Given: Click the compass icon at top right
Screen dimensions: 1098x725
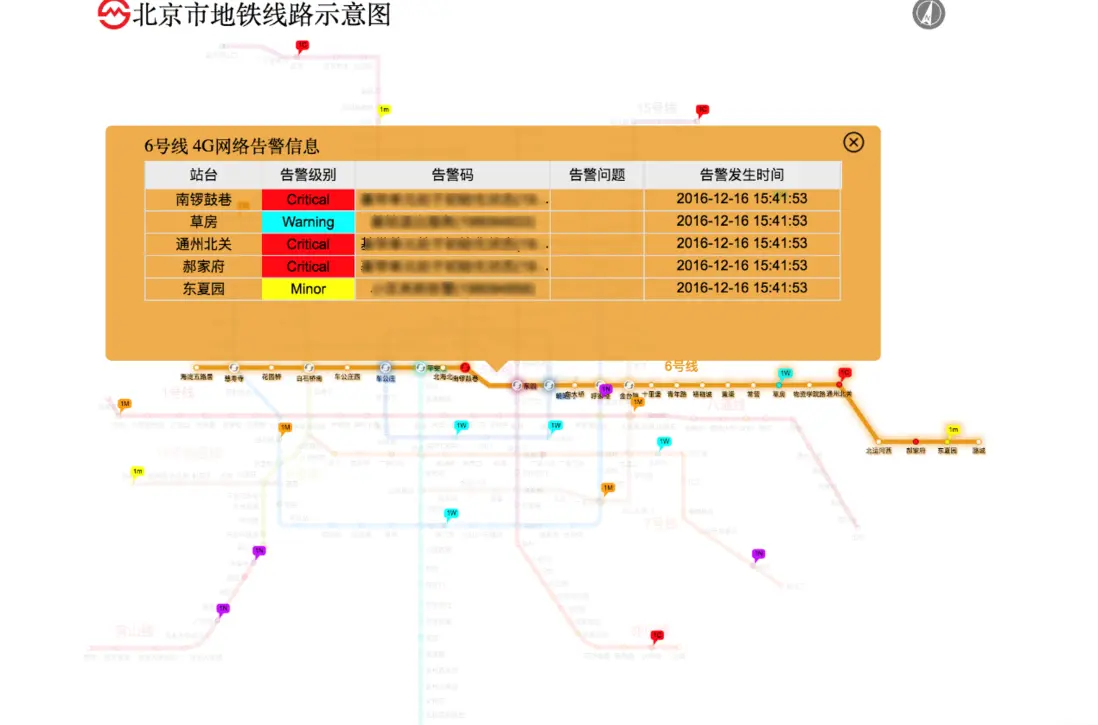Looking at the screenshot, I should [929, 14].
